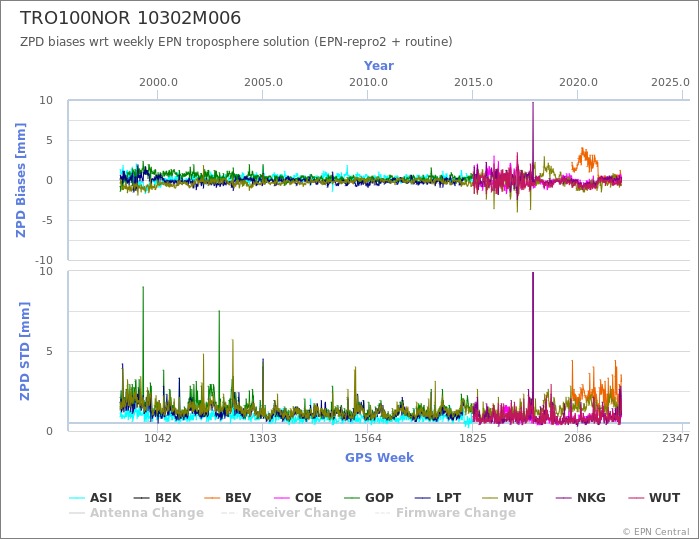The image size is (700, 540).
Task: Click the cyan ASI legend line marker
Action: click(x=77, y=498)
